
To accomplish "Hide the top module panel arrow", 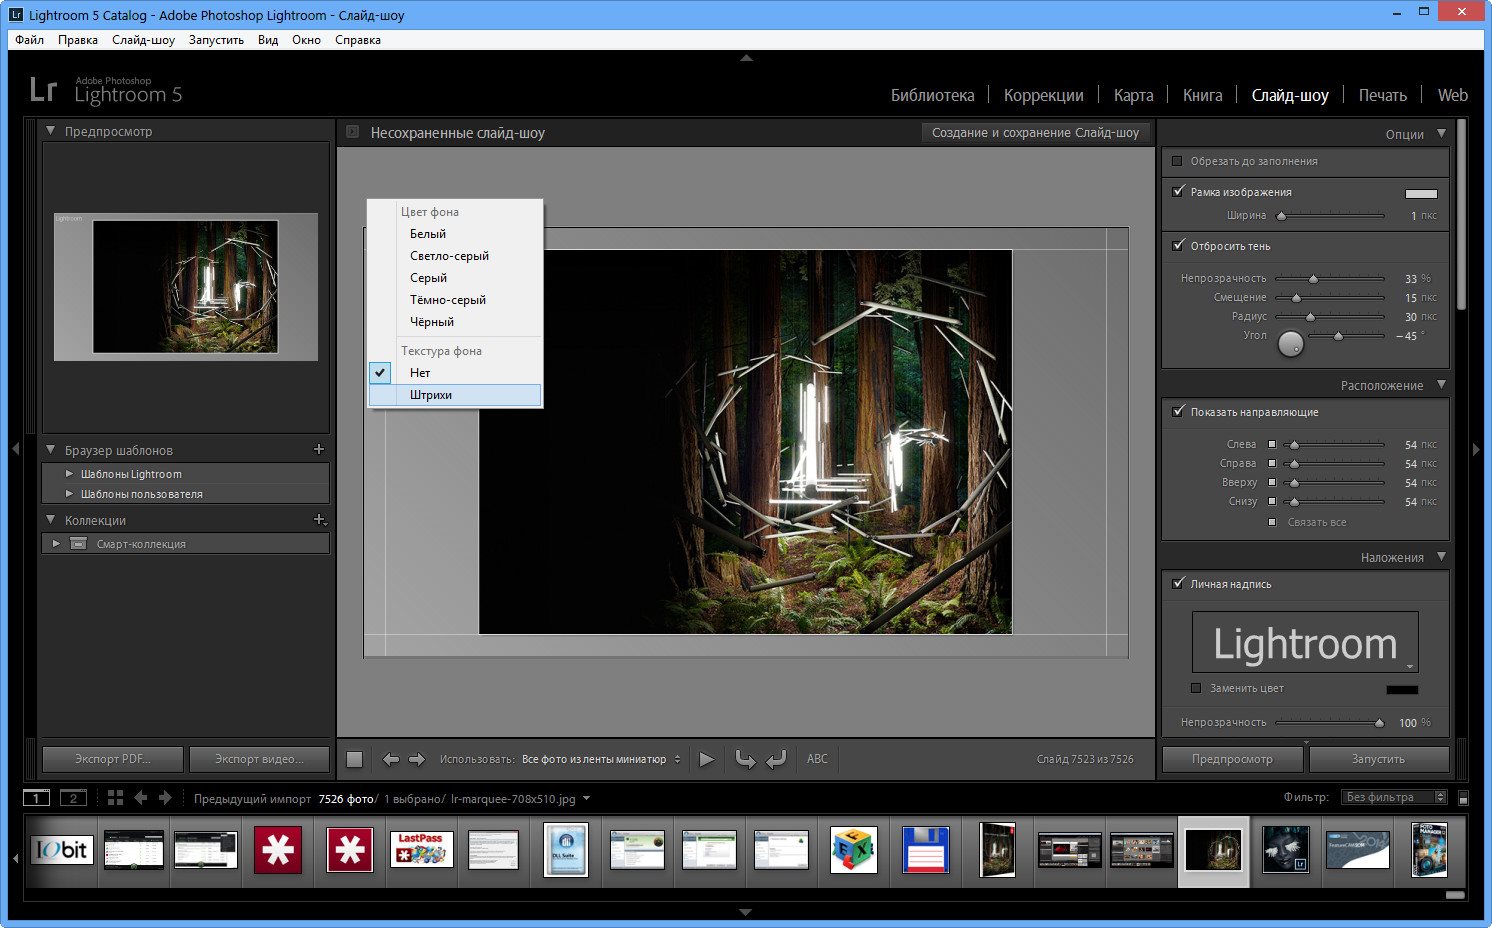I will coord(746,59).
